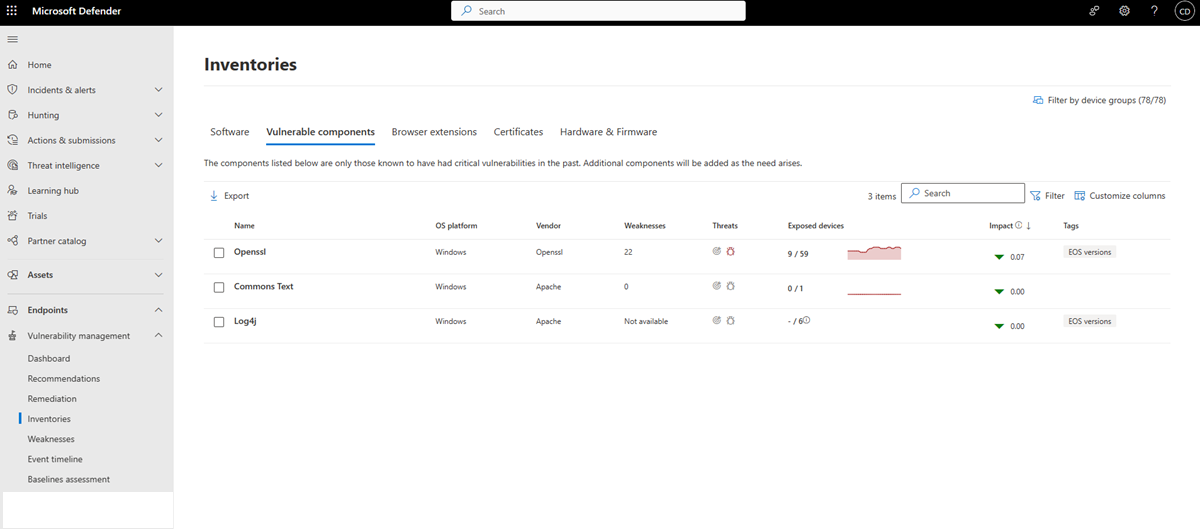The image size is (1200, 529).
Task: Open the Commons Text component name
Action: 264,287
